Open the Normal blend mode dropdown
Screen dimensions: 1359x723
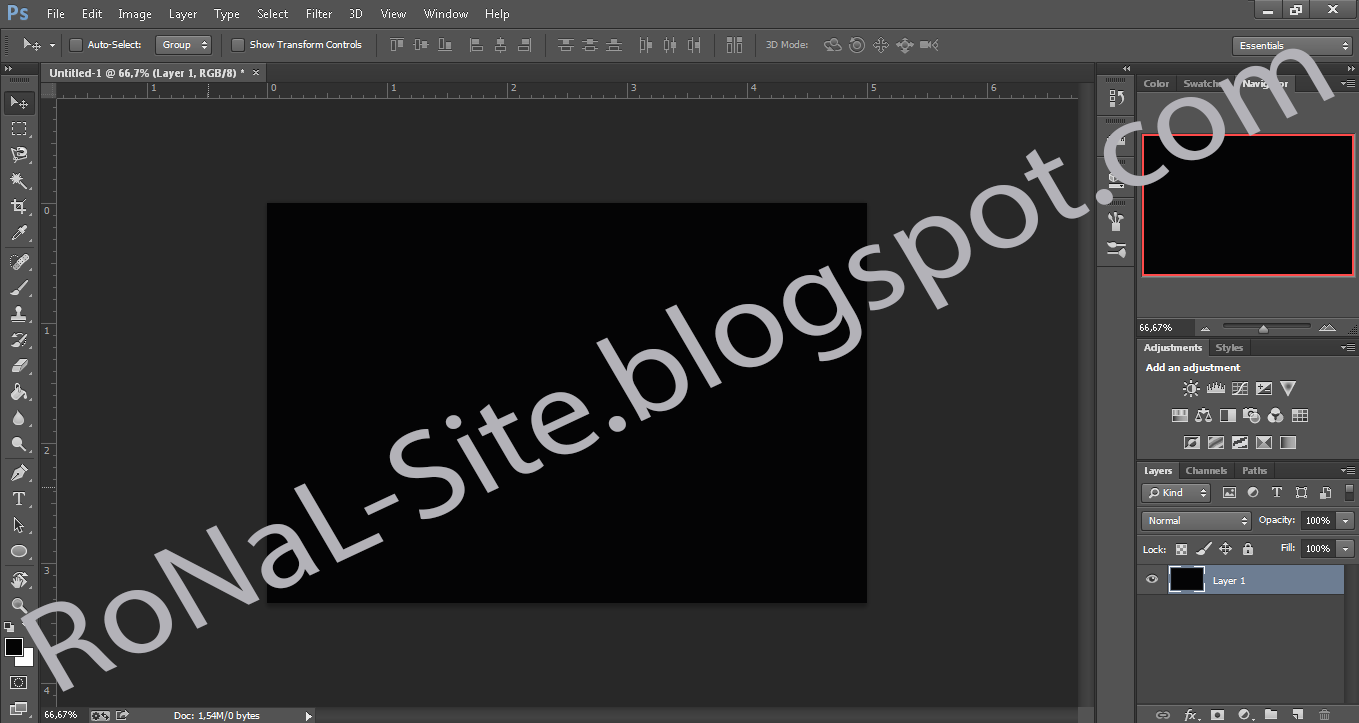1196,521
